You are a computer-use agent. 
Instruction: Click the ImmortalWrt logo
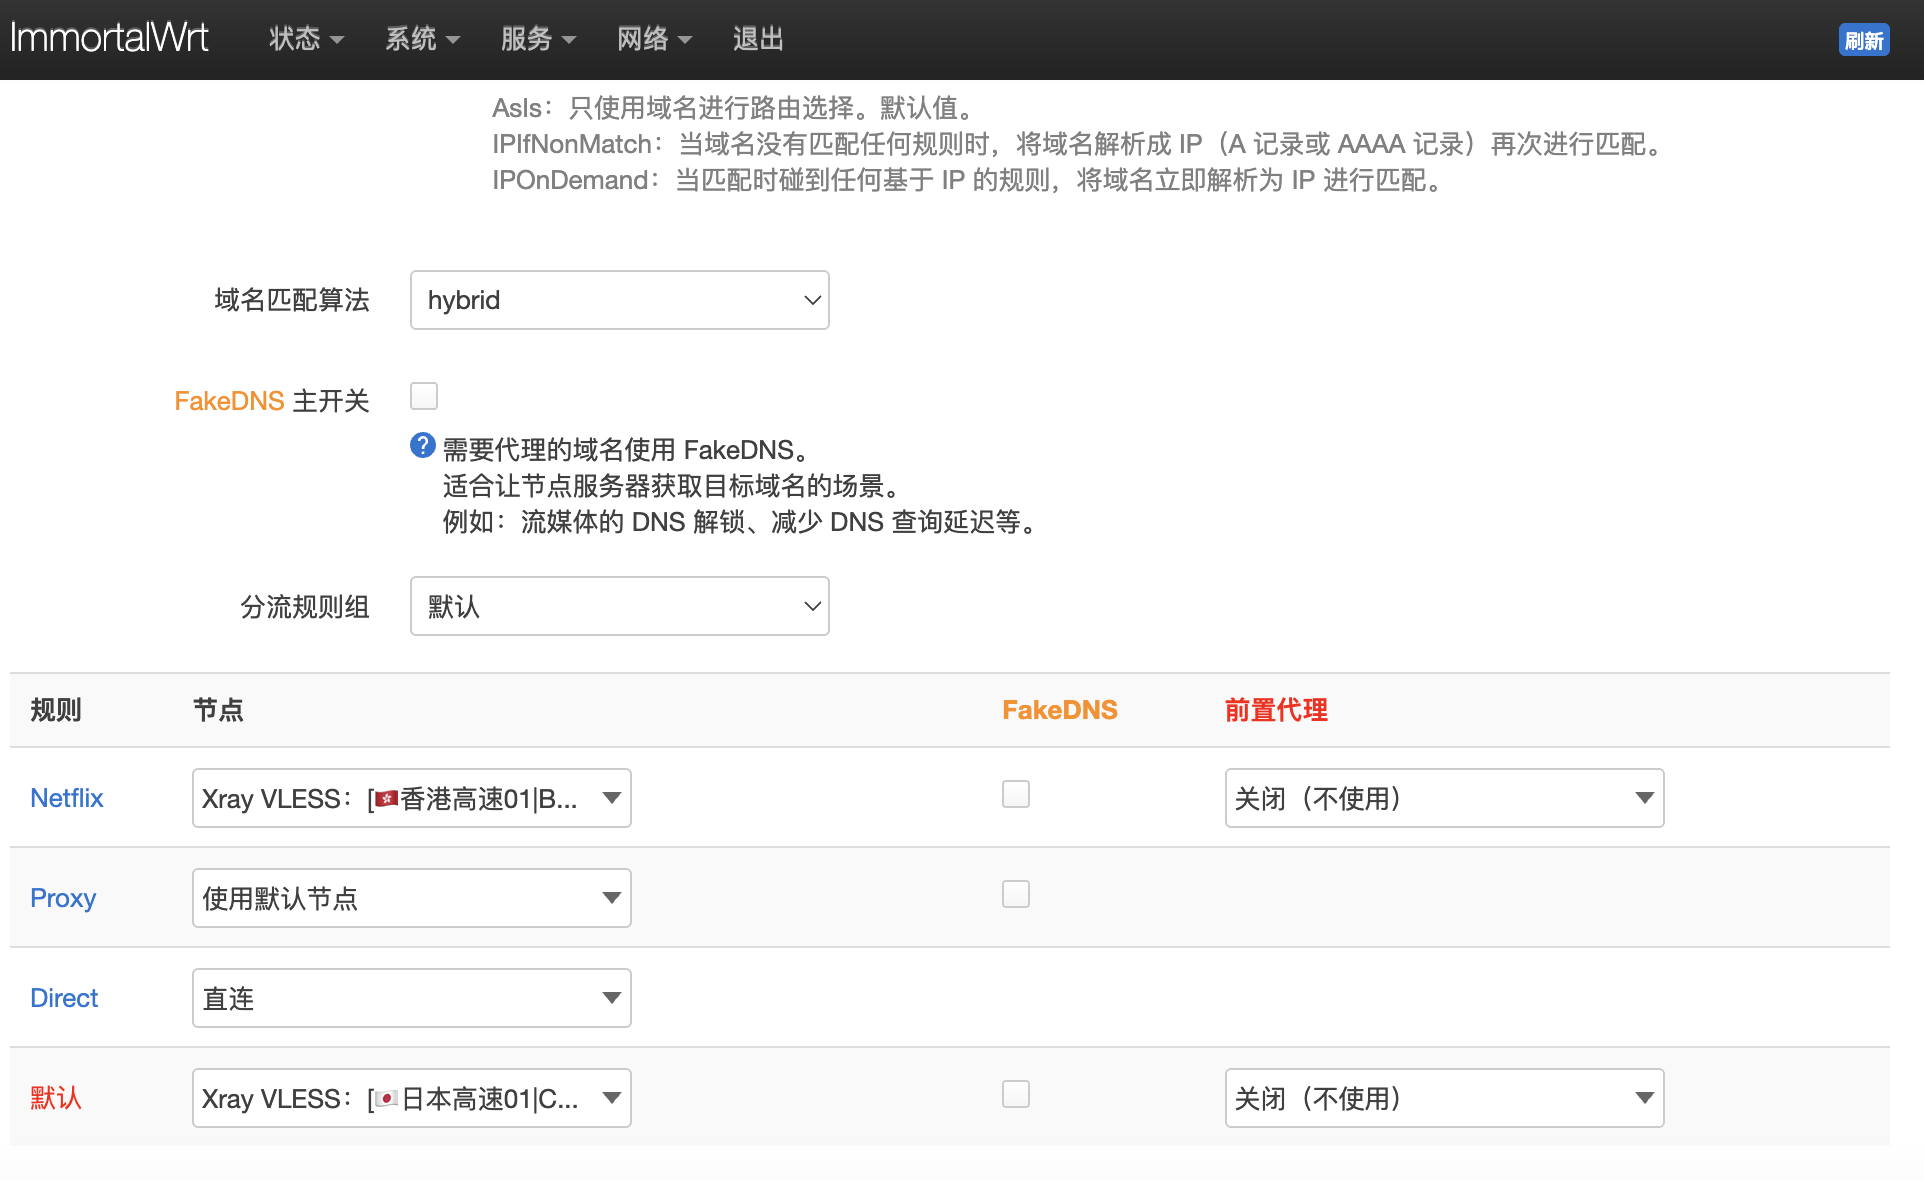point(109,38)
